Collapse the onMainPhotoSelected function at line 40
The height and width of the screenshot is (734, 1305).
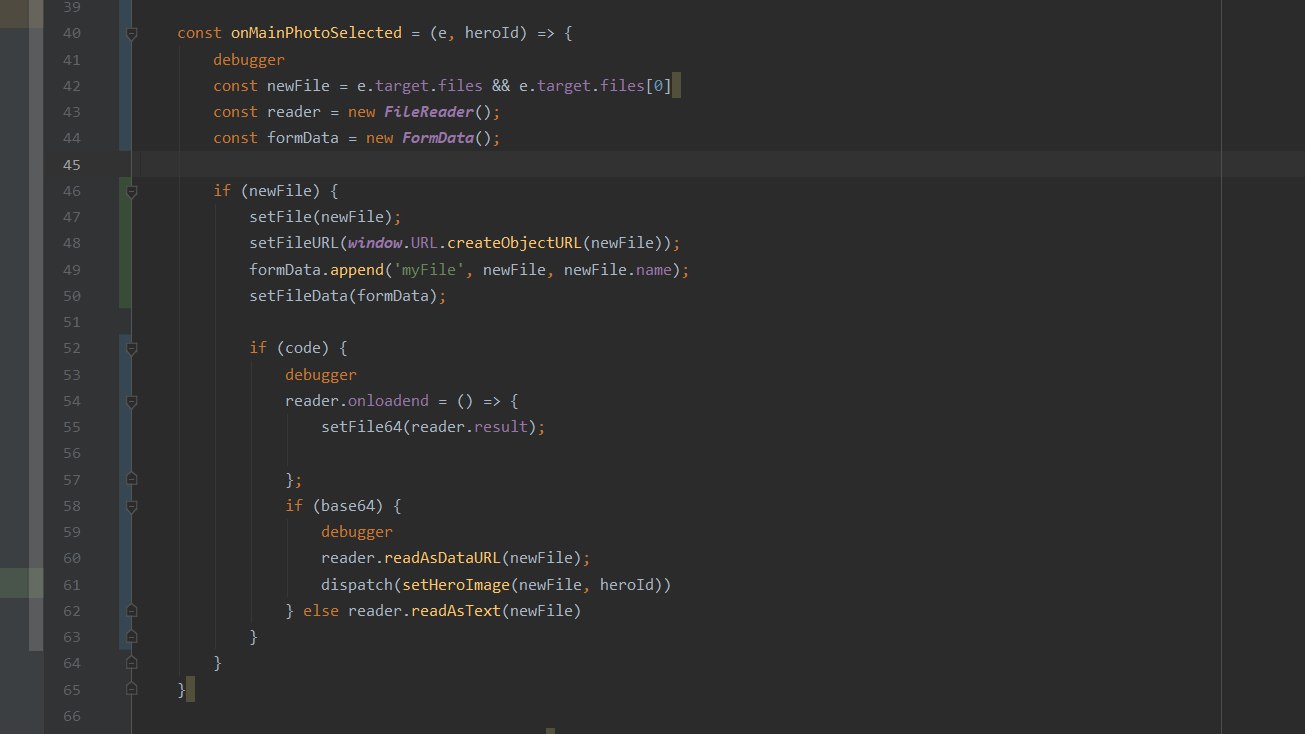click(x=131, y=34)
